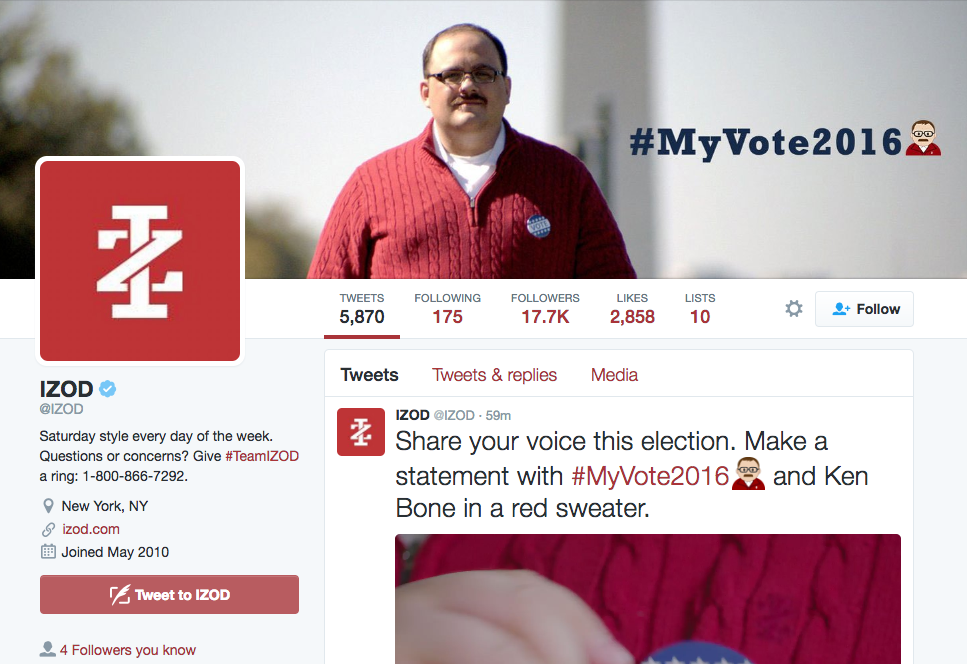Image resolution: width=967 pixels, height=664 pixels.
Task: Click the Tweets count 5,870
Action: pyautogui.click(x=361, y=309)
